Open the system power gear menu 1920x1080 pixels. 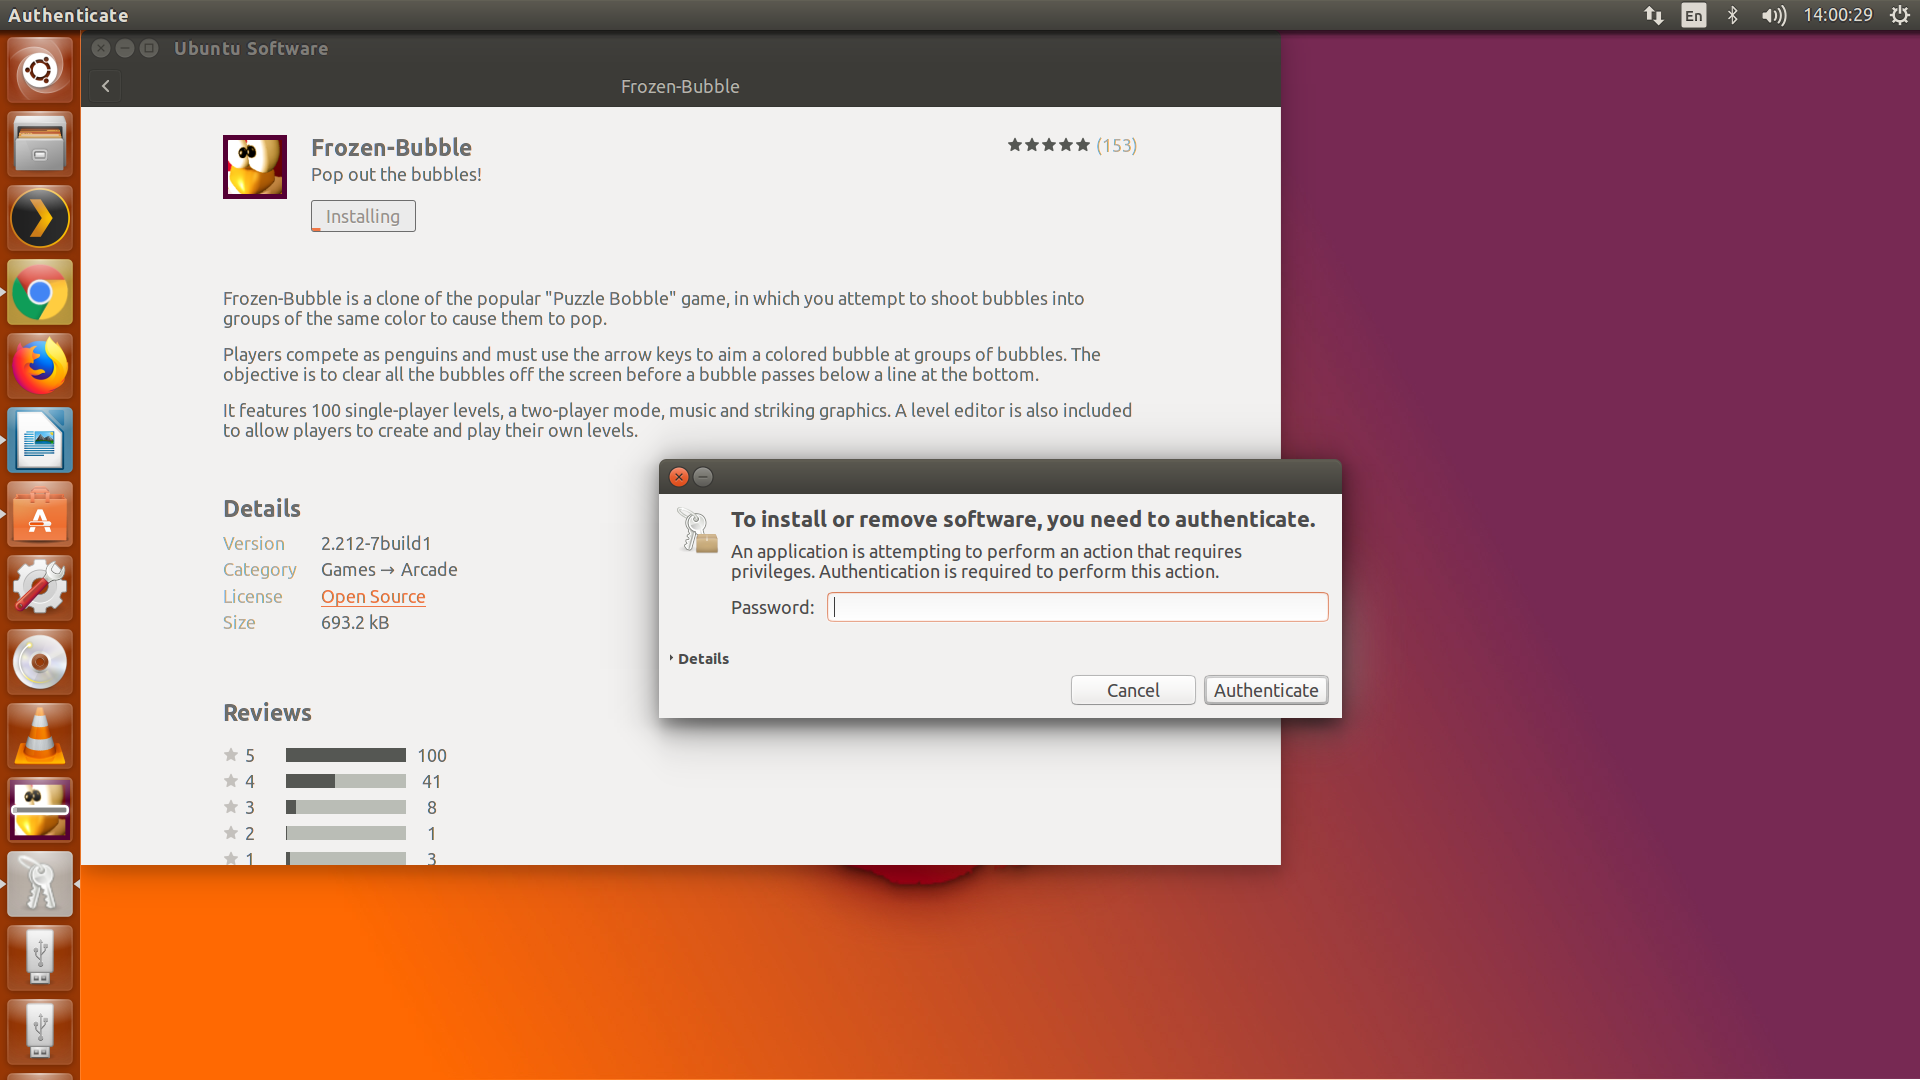[x=1900, y=15]
